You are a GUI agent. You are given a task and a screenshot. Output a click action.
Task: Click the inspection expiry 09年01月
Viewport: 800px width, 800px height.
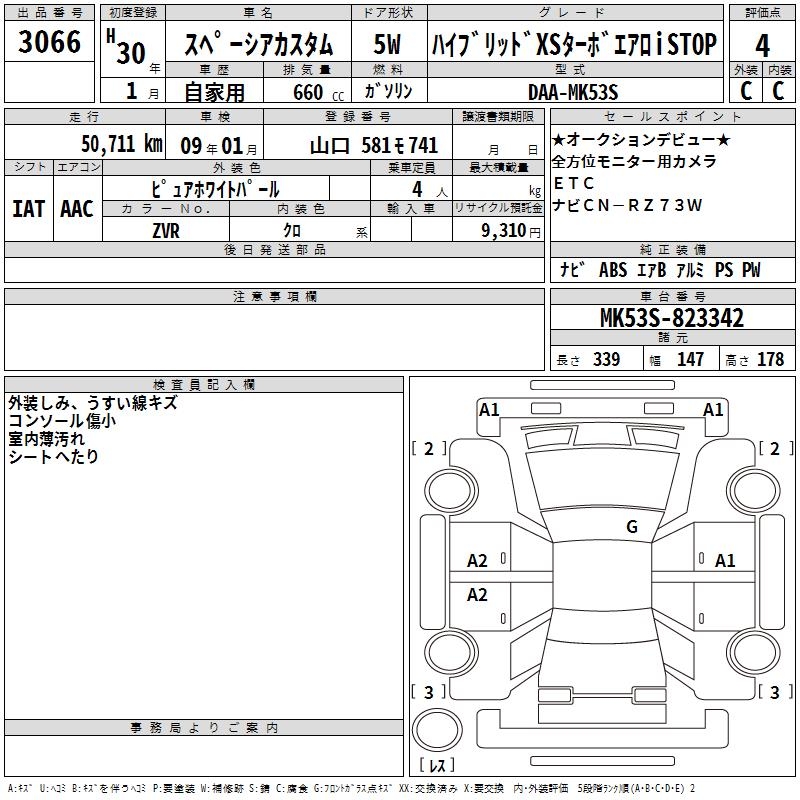219,146
